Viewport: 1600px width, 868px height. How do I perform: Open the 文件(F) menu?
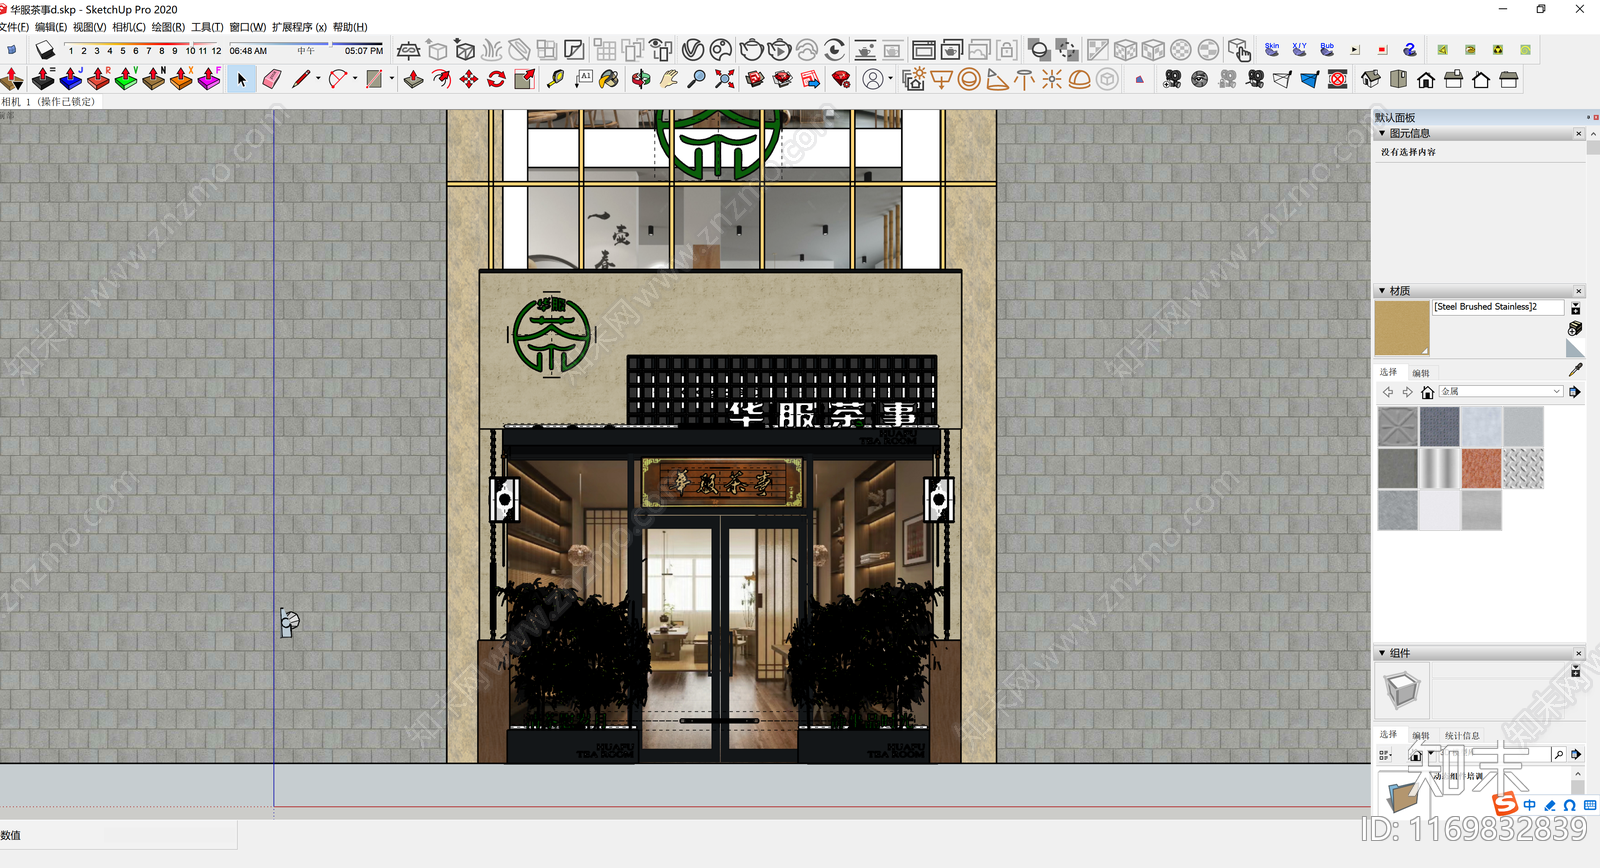point(14,27)
